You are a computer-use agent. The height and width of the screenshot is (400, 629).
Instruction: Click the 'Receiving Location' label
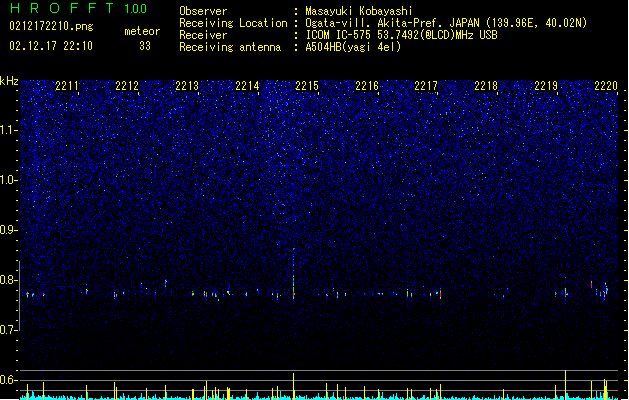click(x=233, y=23)
